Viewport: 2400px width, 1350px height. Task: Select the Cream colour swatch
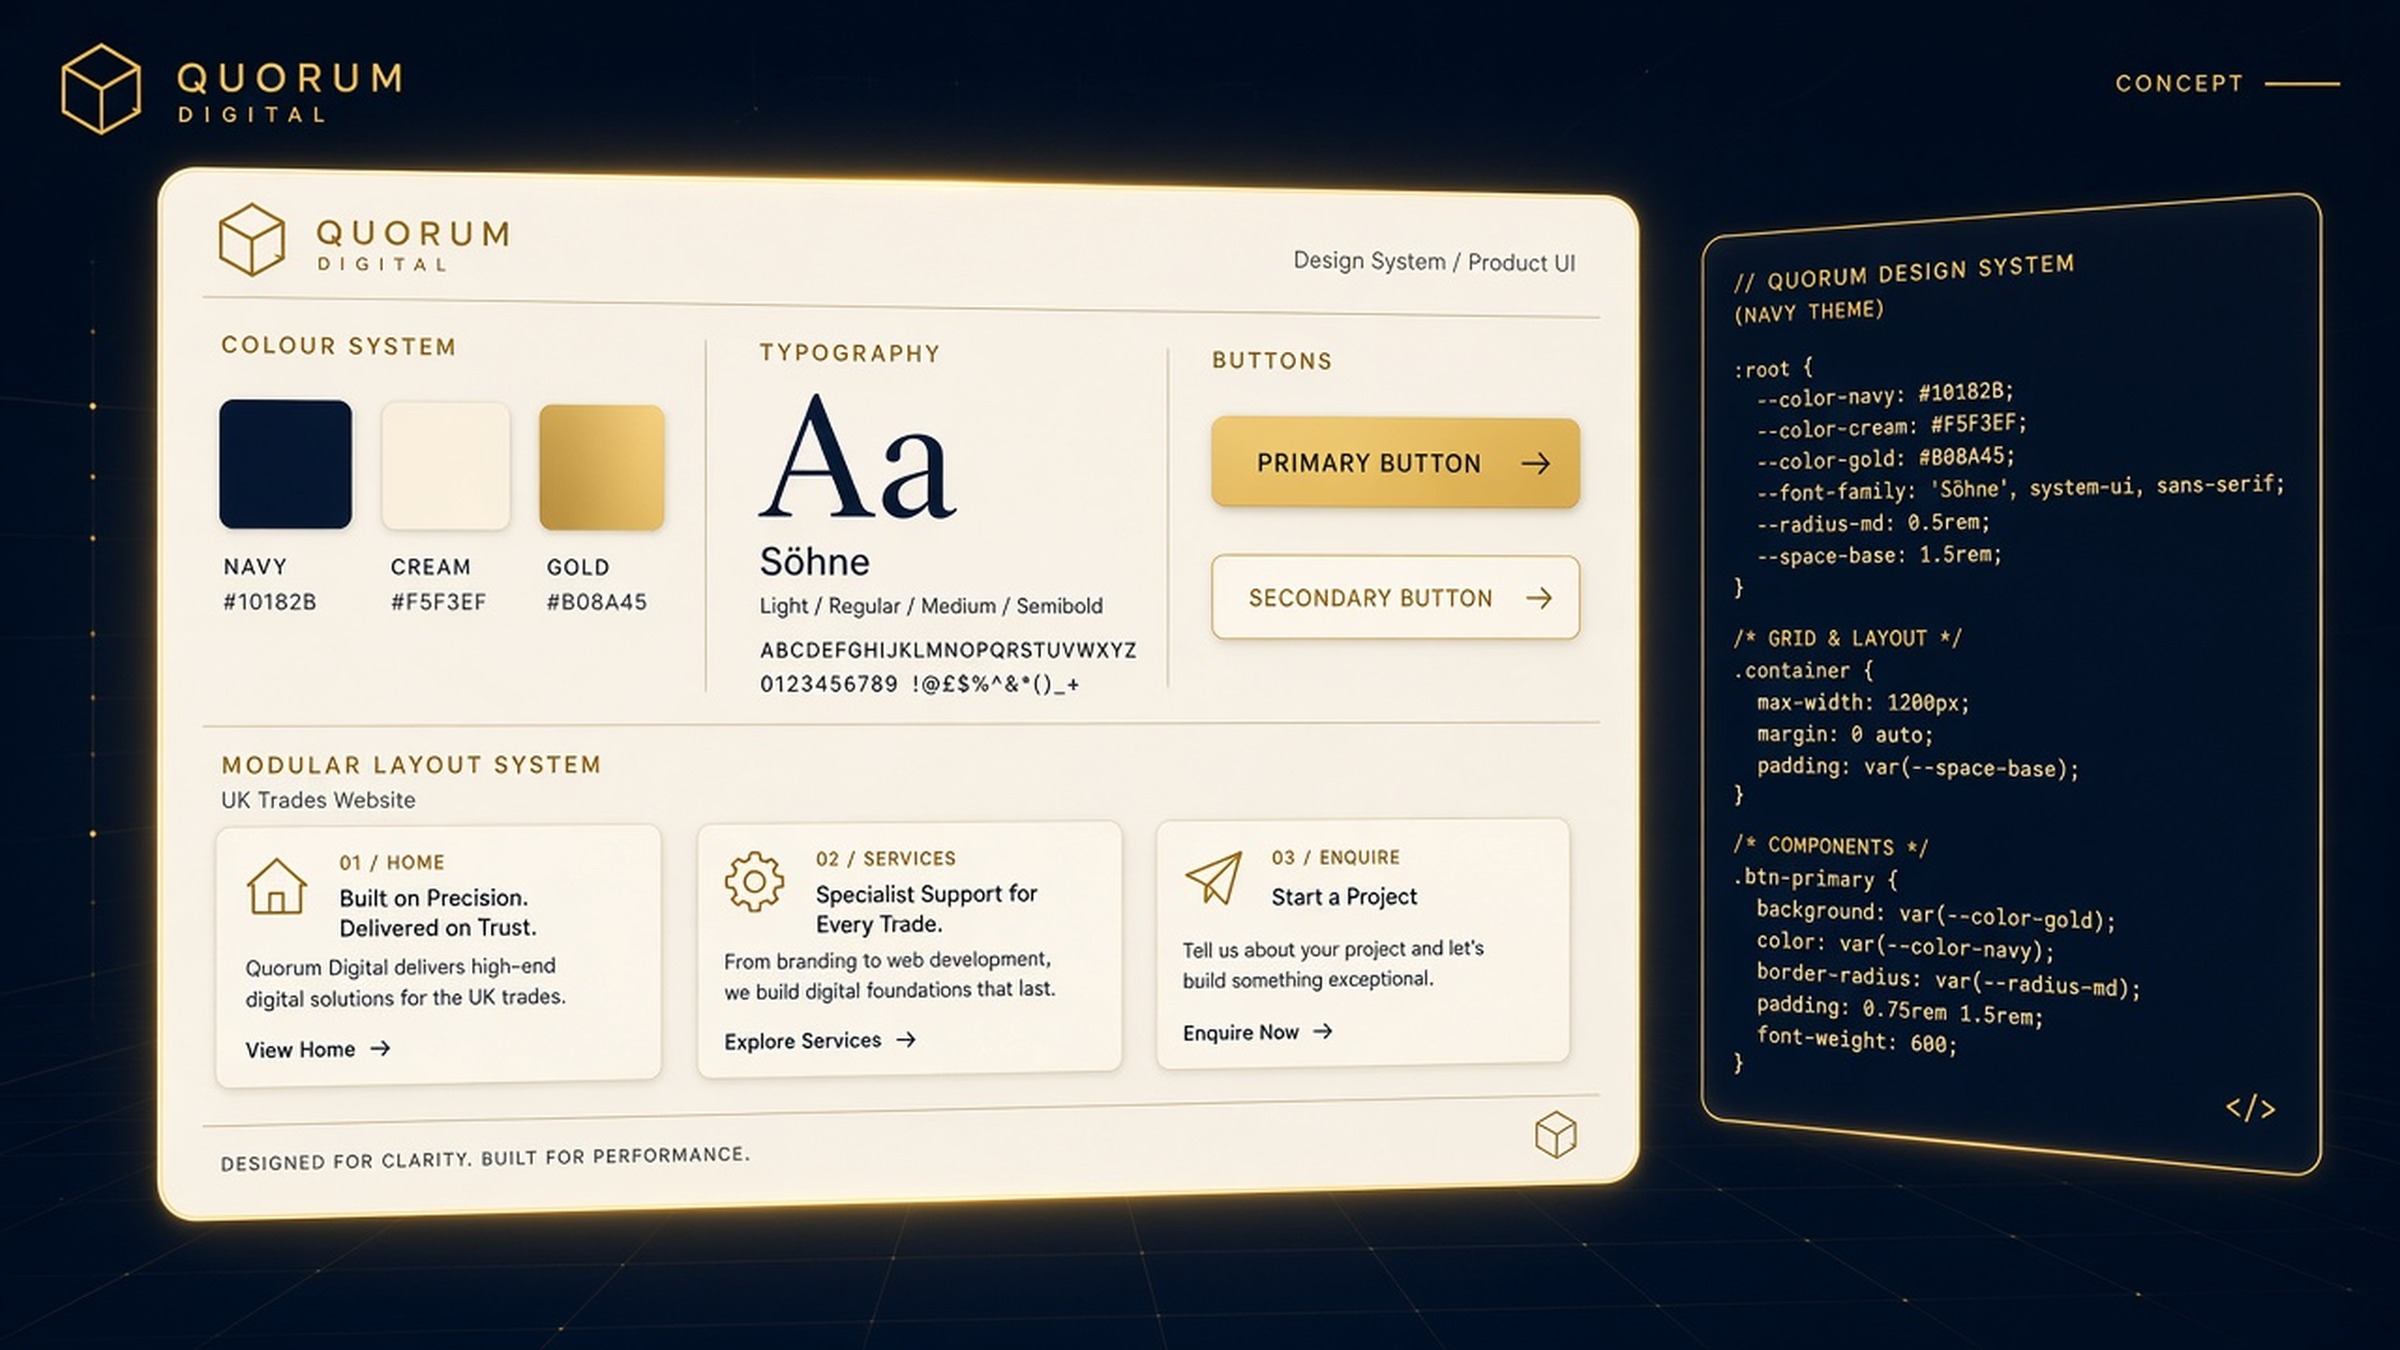tap(446, 466)
